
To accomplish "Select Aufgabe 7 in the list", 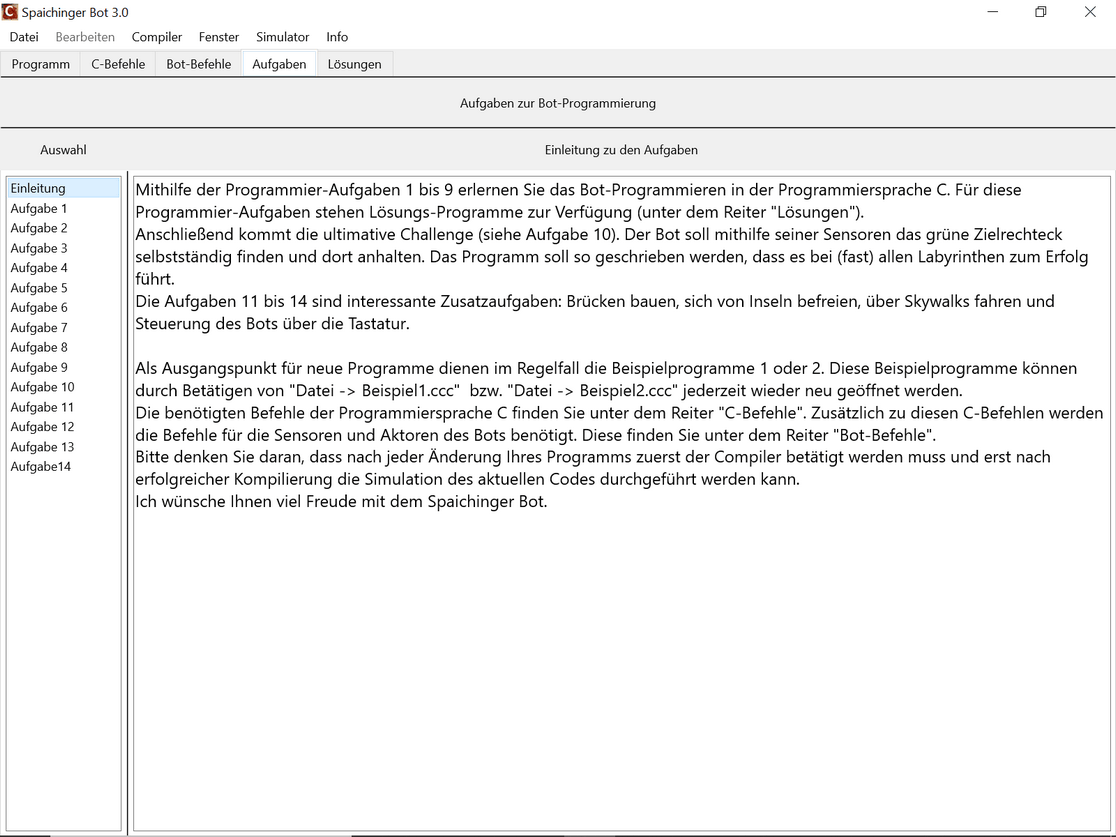I will click(x=64, y=327).
